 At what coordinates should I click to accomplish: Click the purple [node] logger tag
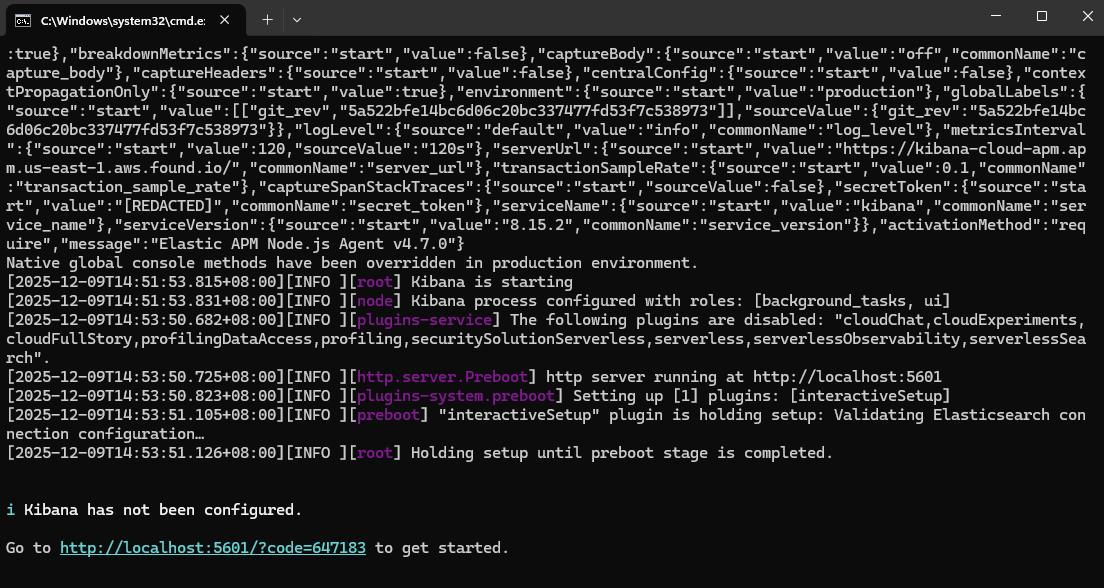(375, 301)
